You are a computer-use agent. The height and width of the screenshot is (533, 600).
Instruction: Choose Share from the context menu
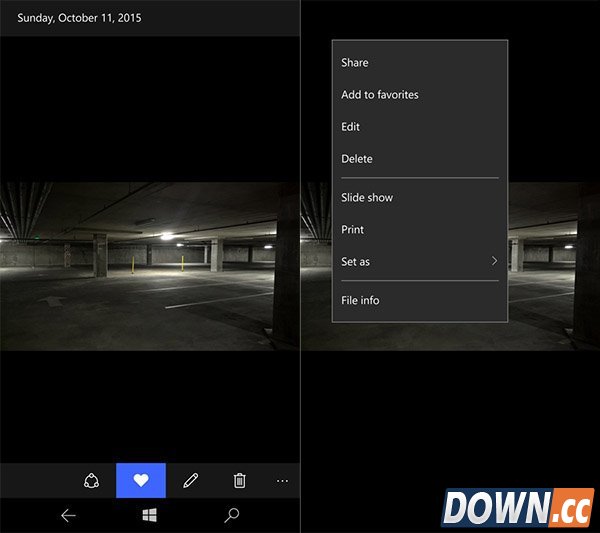coord(355,63)
